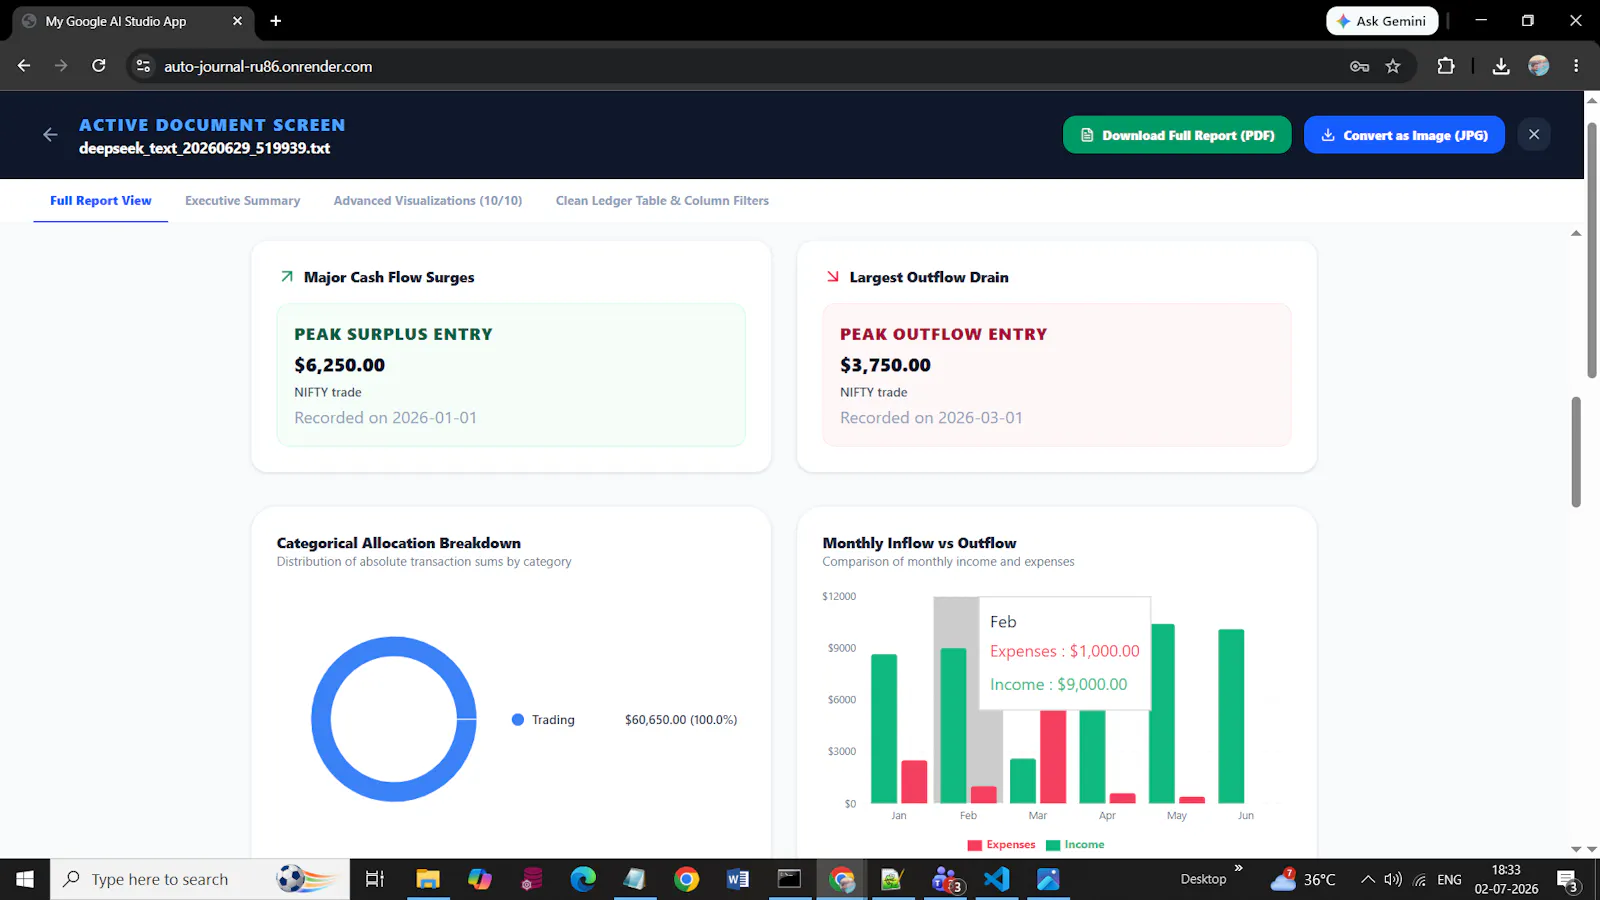1600x900 pixels.
Task: Open the browser extensions puzzle icon
Action: [1446, 66]
